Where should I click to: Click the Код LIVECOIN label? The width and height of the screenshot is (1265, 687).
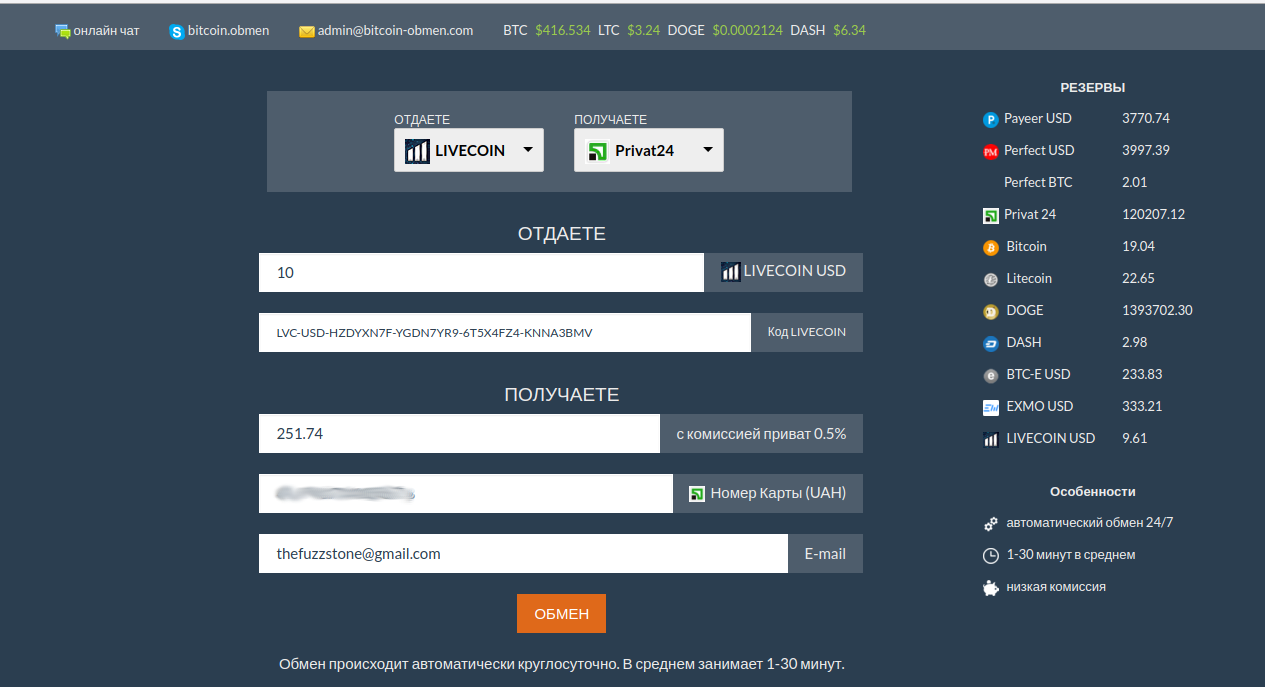pos(807,333)
